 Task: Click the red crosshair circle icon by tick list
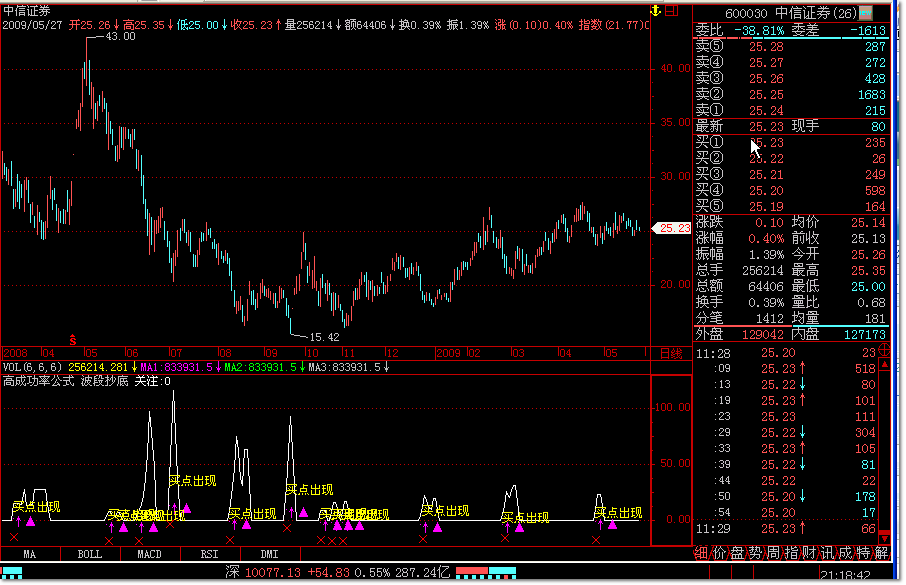click(884, 349)
